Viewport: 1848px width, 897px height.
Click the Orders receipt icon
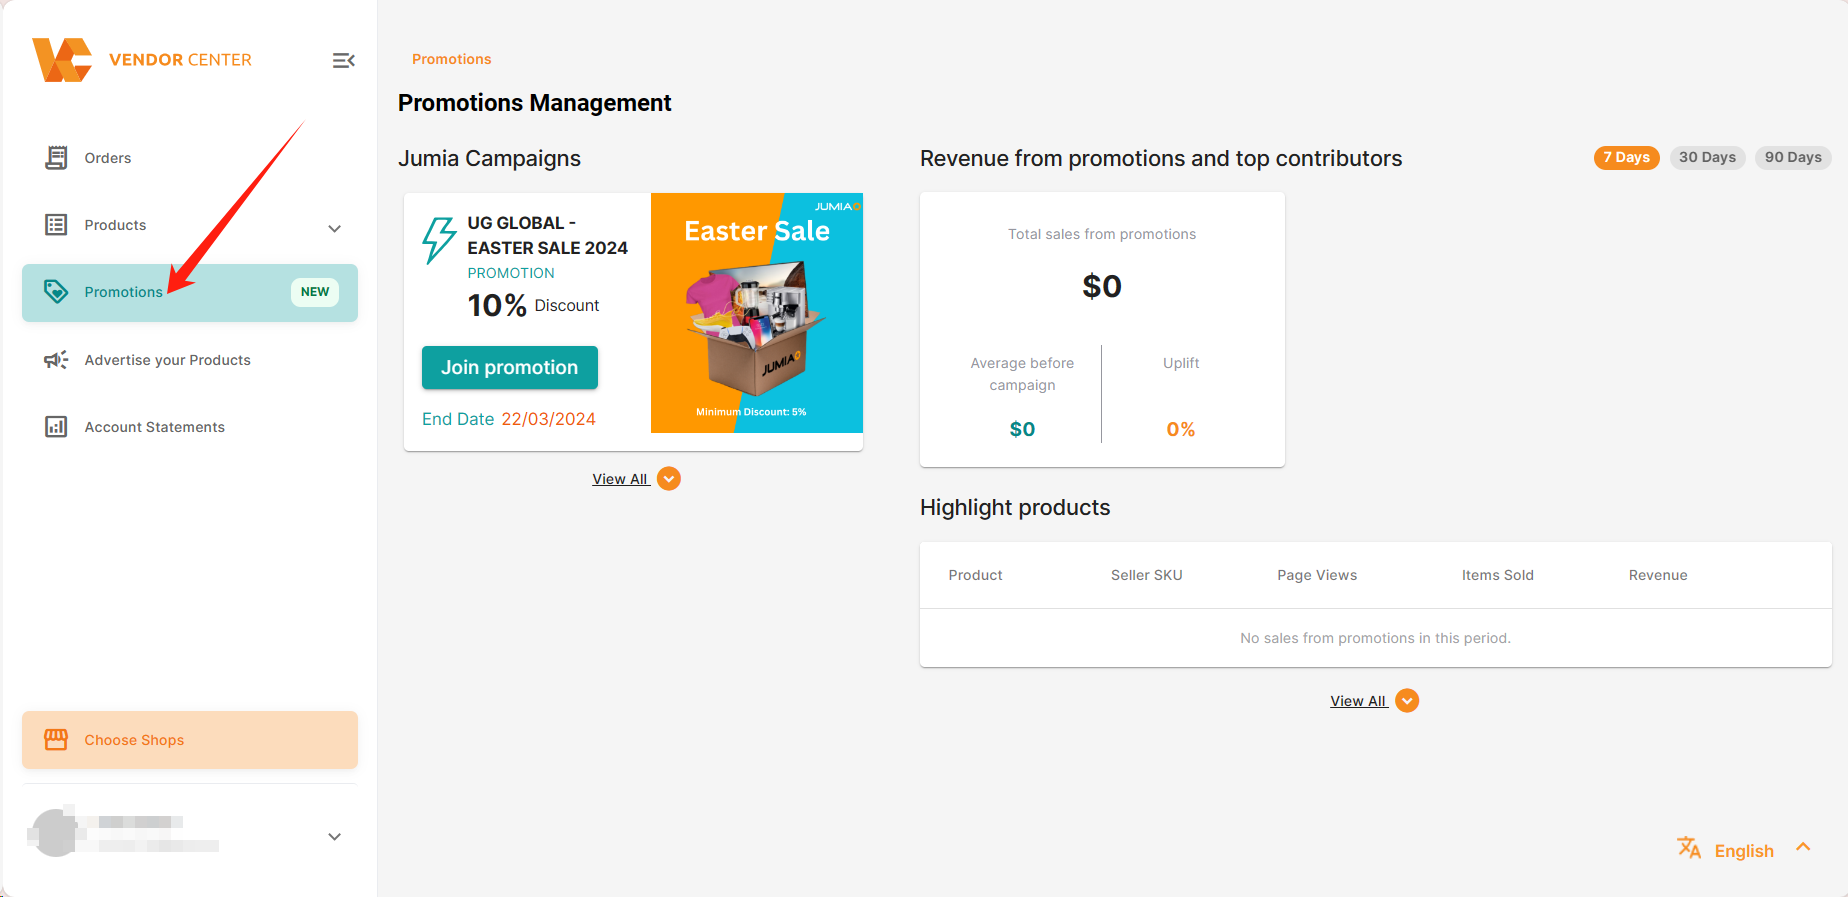point(56,158)
